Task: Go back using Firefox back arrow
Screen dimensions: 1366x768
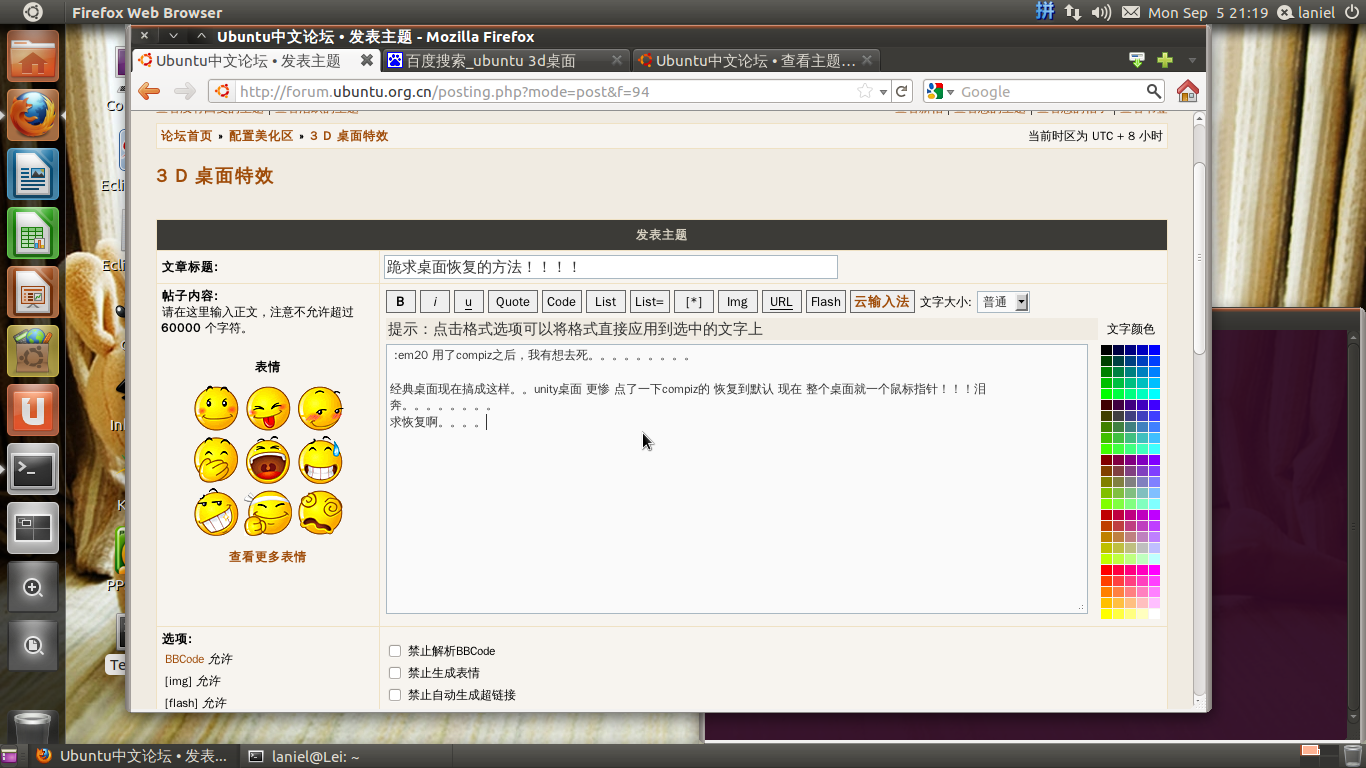Action: (149, 91)
